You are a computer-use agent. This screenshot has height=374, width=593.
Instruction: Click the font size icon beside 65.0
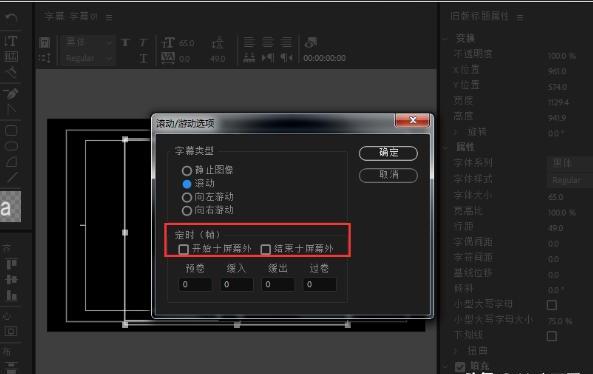click(168, 42)
